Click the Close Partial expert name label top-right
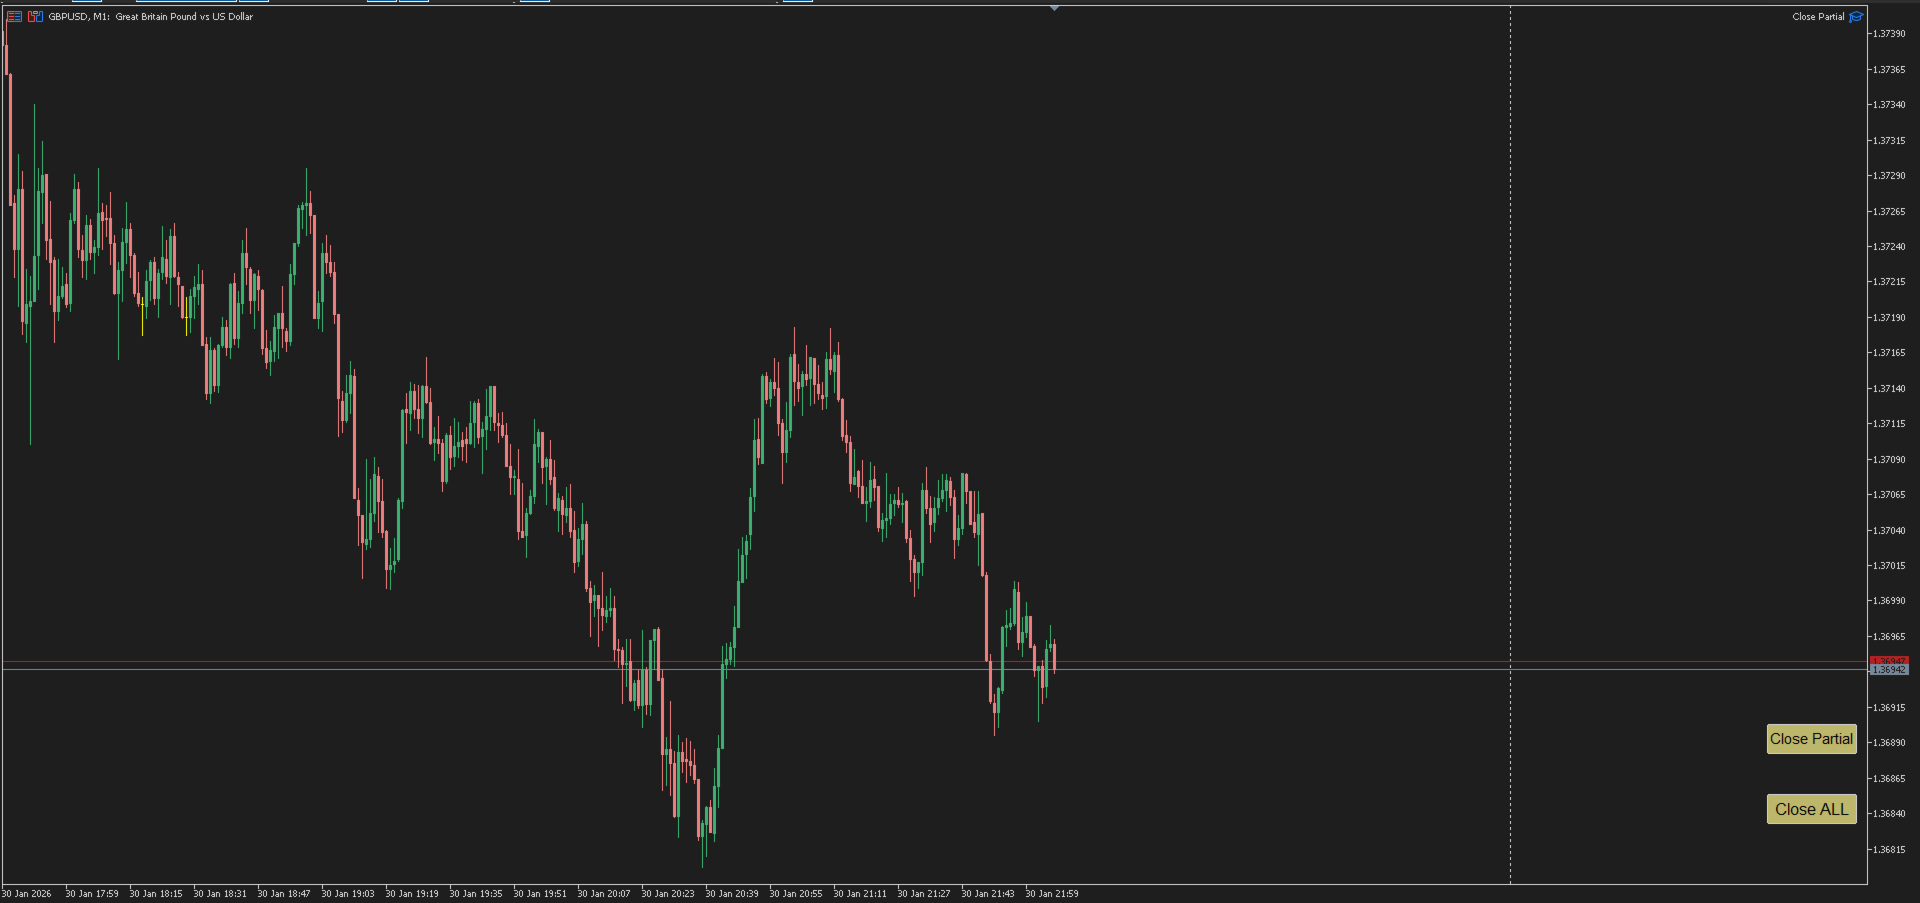 coord(1818,16)
